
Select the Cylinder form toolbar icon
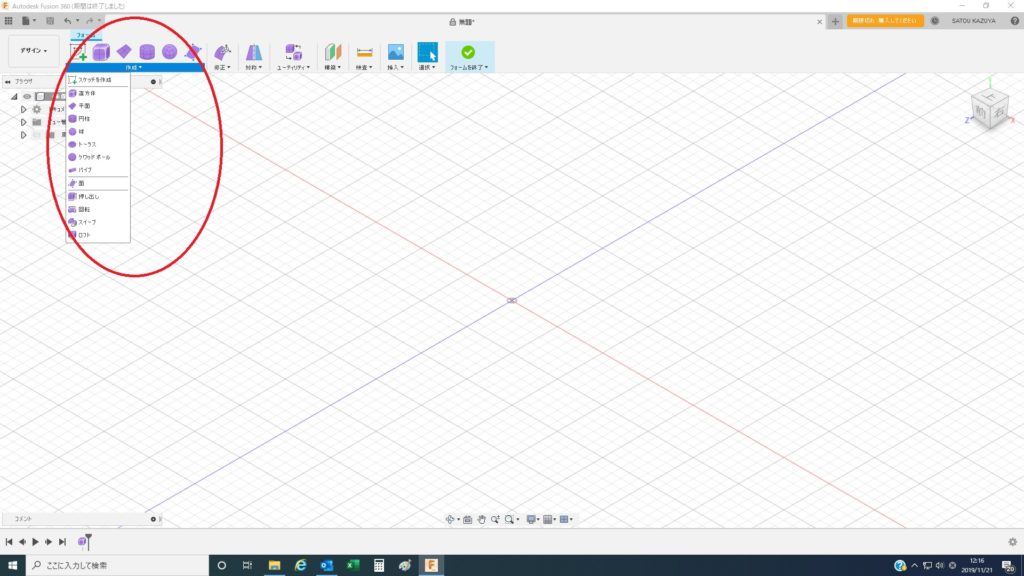click(x=147, y=52)
